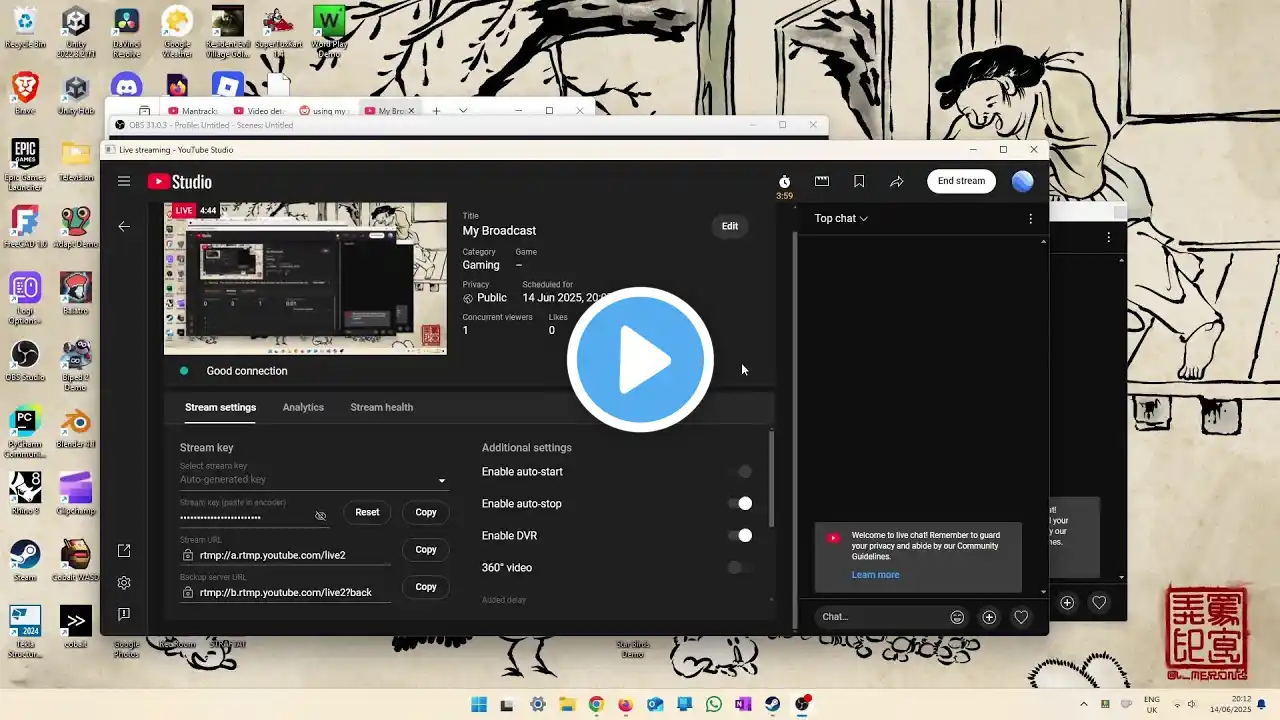Copy the Stream URL

point(426,550)
